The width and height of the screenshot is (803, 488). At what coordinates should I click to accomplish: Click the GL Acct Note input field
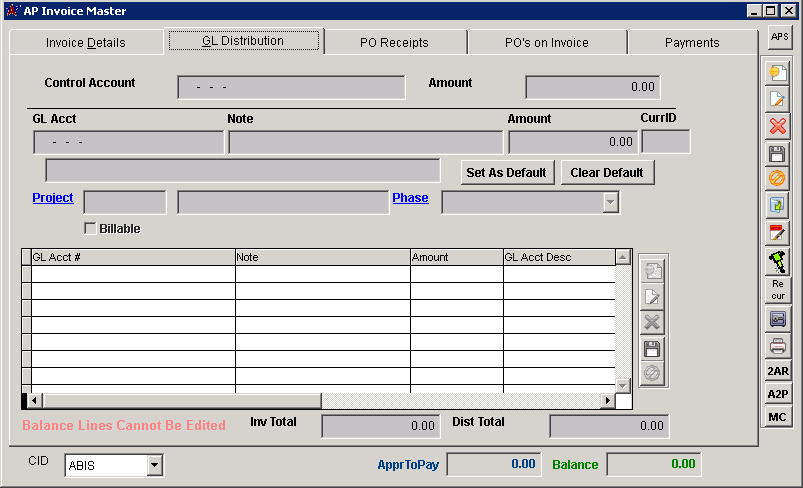pos(365,142)
